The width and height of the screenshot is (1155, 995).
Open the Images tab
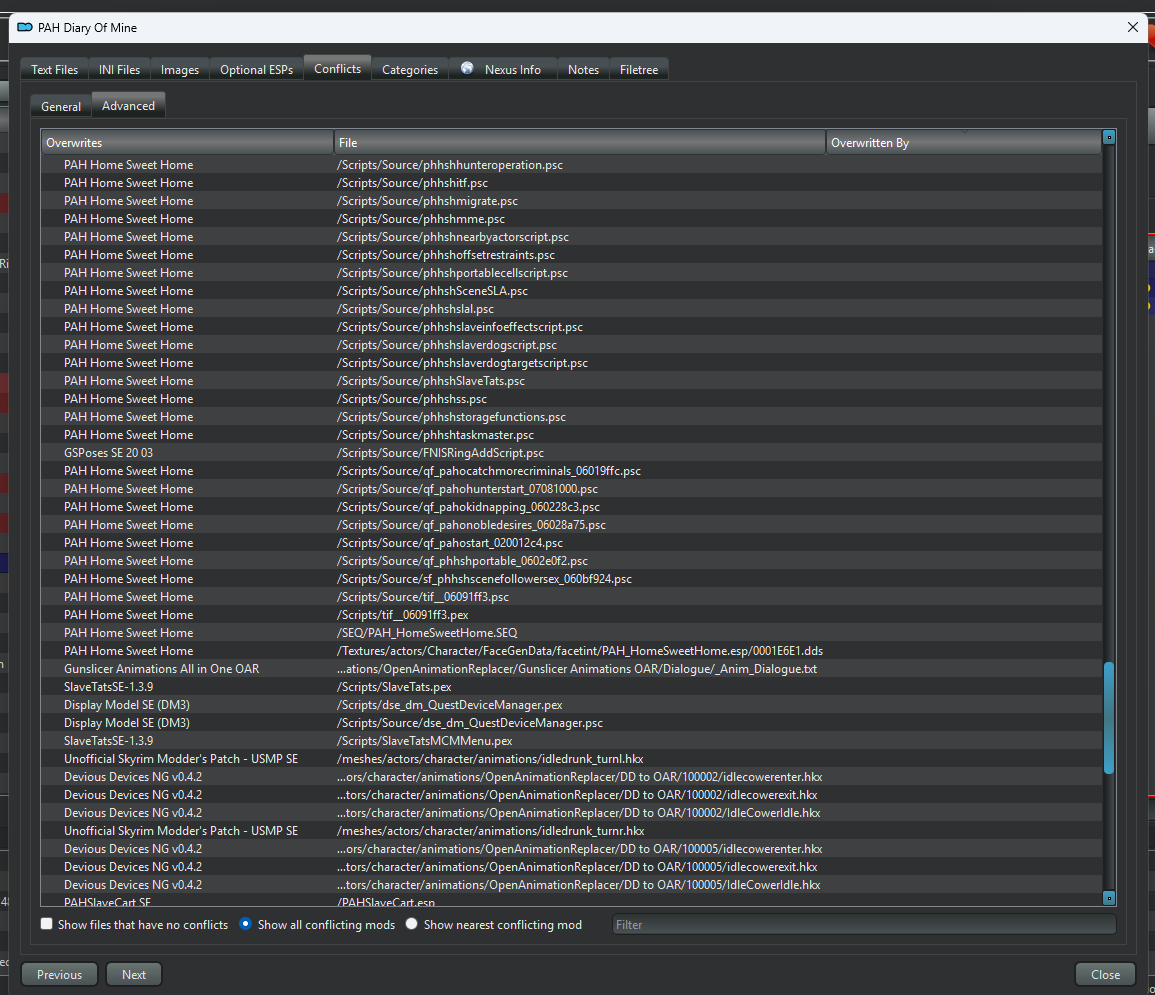pyautogui.click(x=180, y=69)
